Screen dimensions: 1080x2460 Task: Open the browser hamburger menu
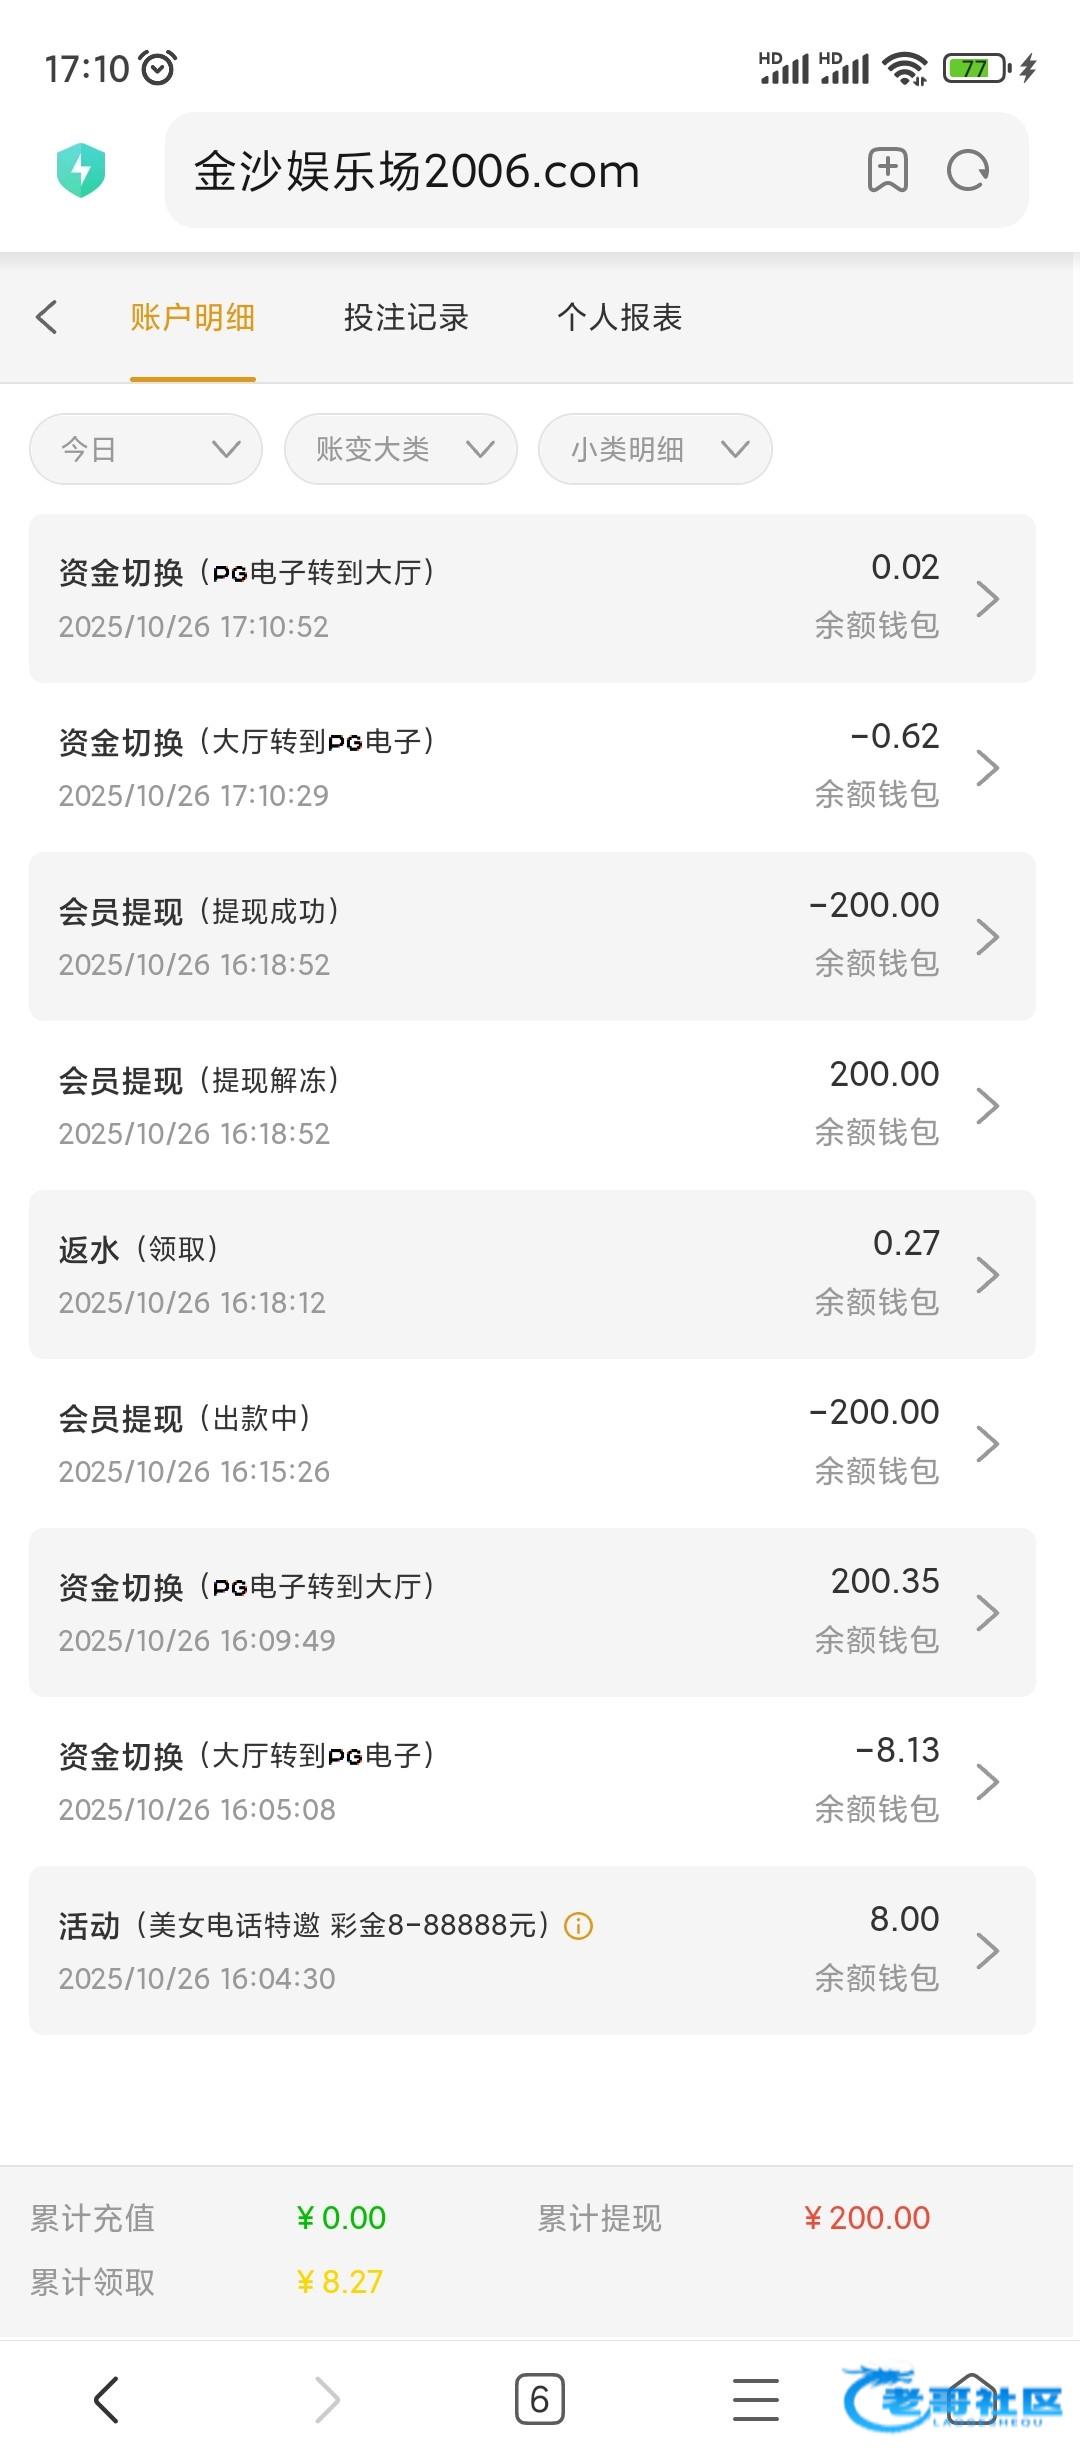tap(755, 2398)
